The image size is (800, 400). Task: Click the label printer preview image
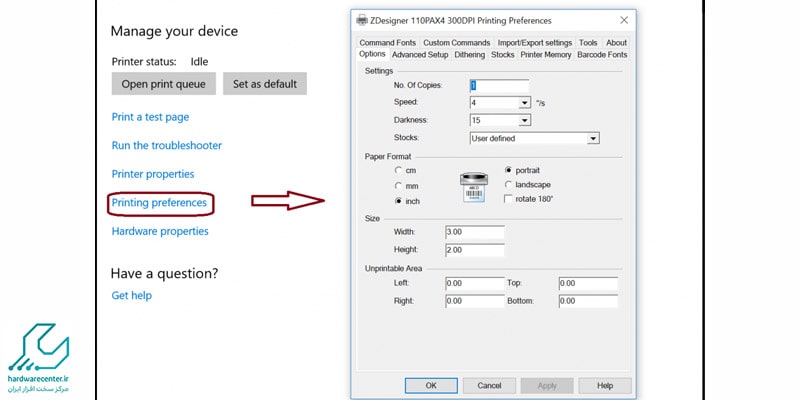(474, 187)
